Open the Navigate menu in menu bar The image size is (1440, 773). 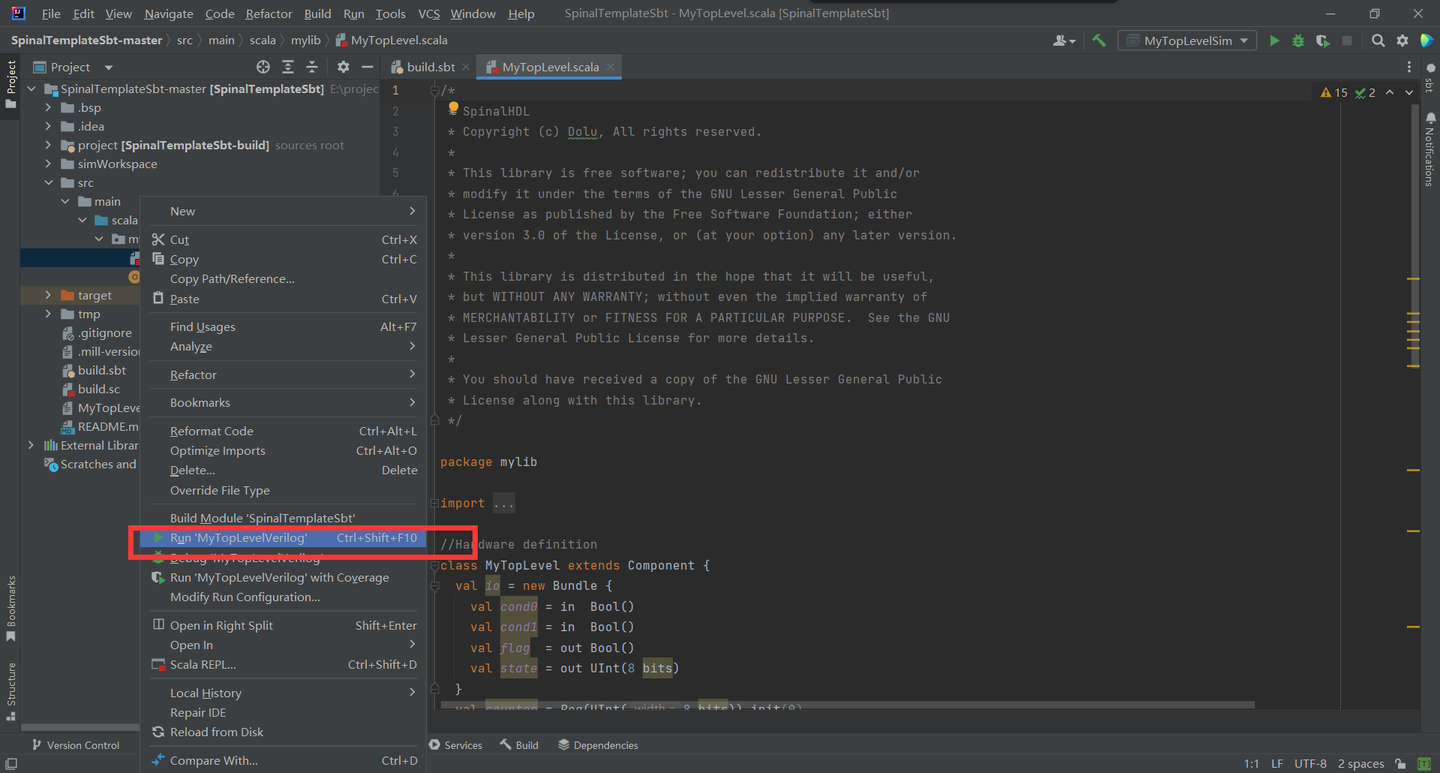168,14
